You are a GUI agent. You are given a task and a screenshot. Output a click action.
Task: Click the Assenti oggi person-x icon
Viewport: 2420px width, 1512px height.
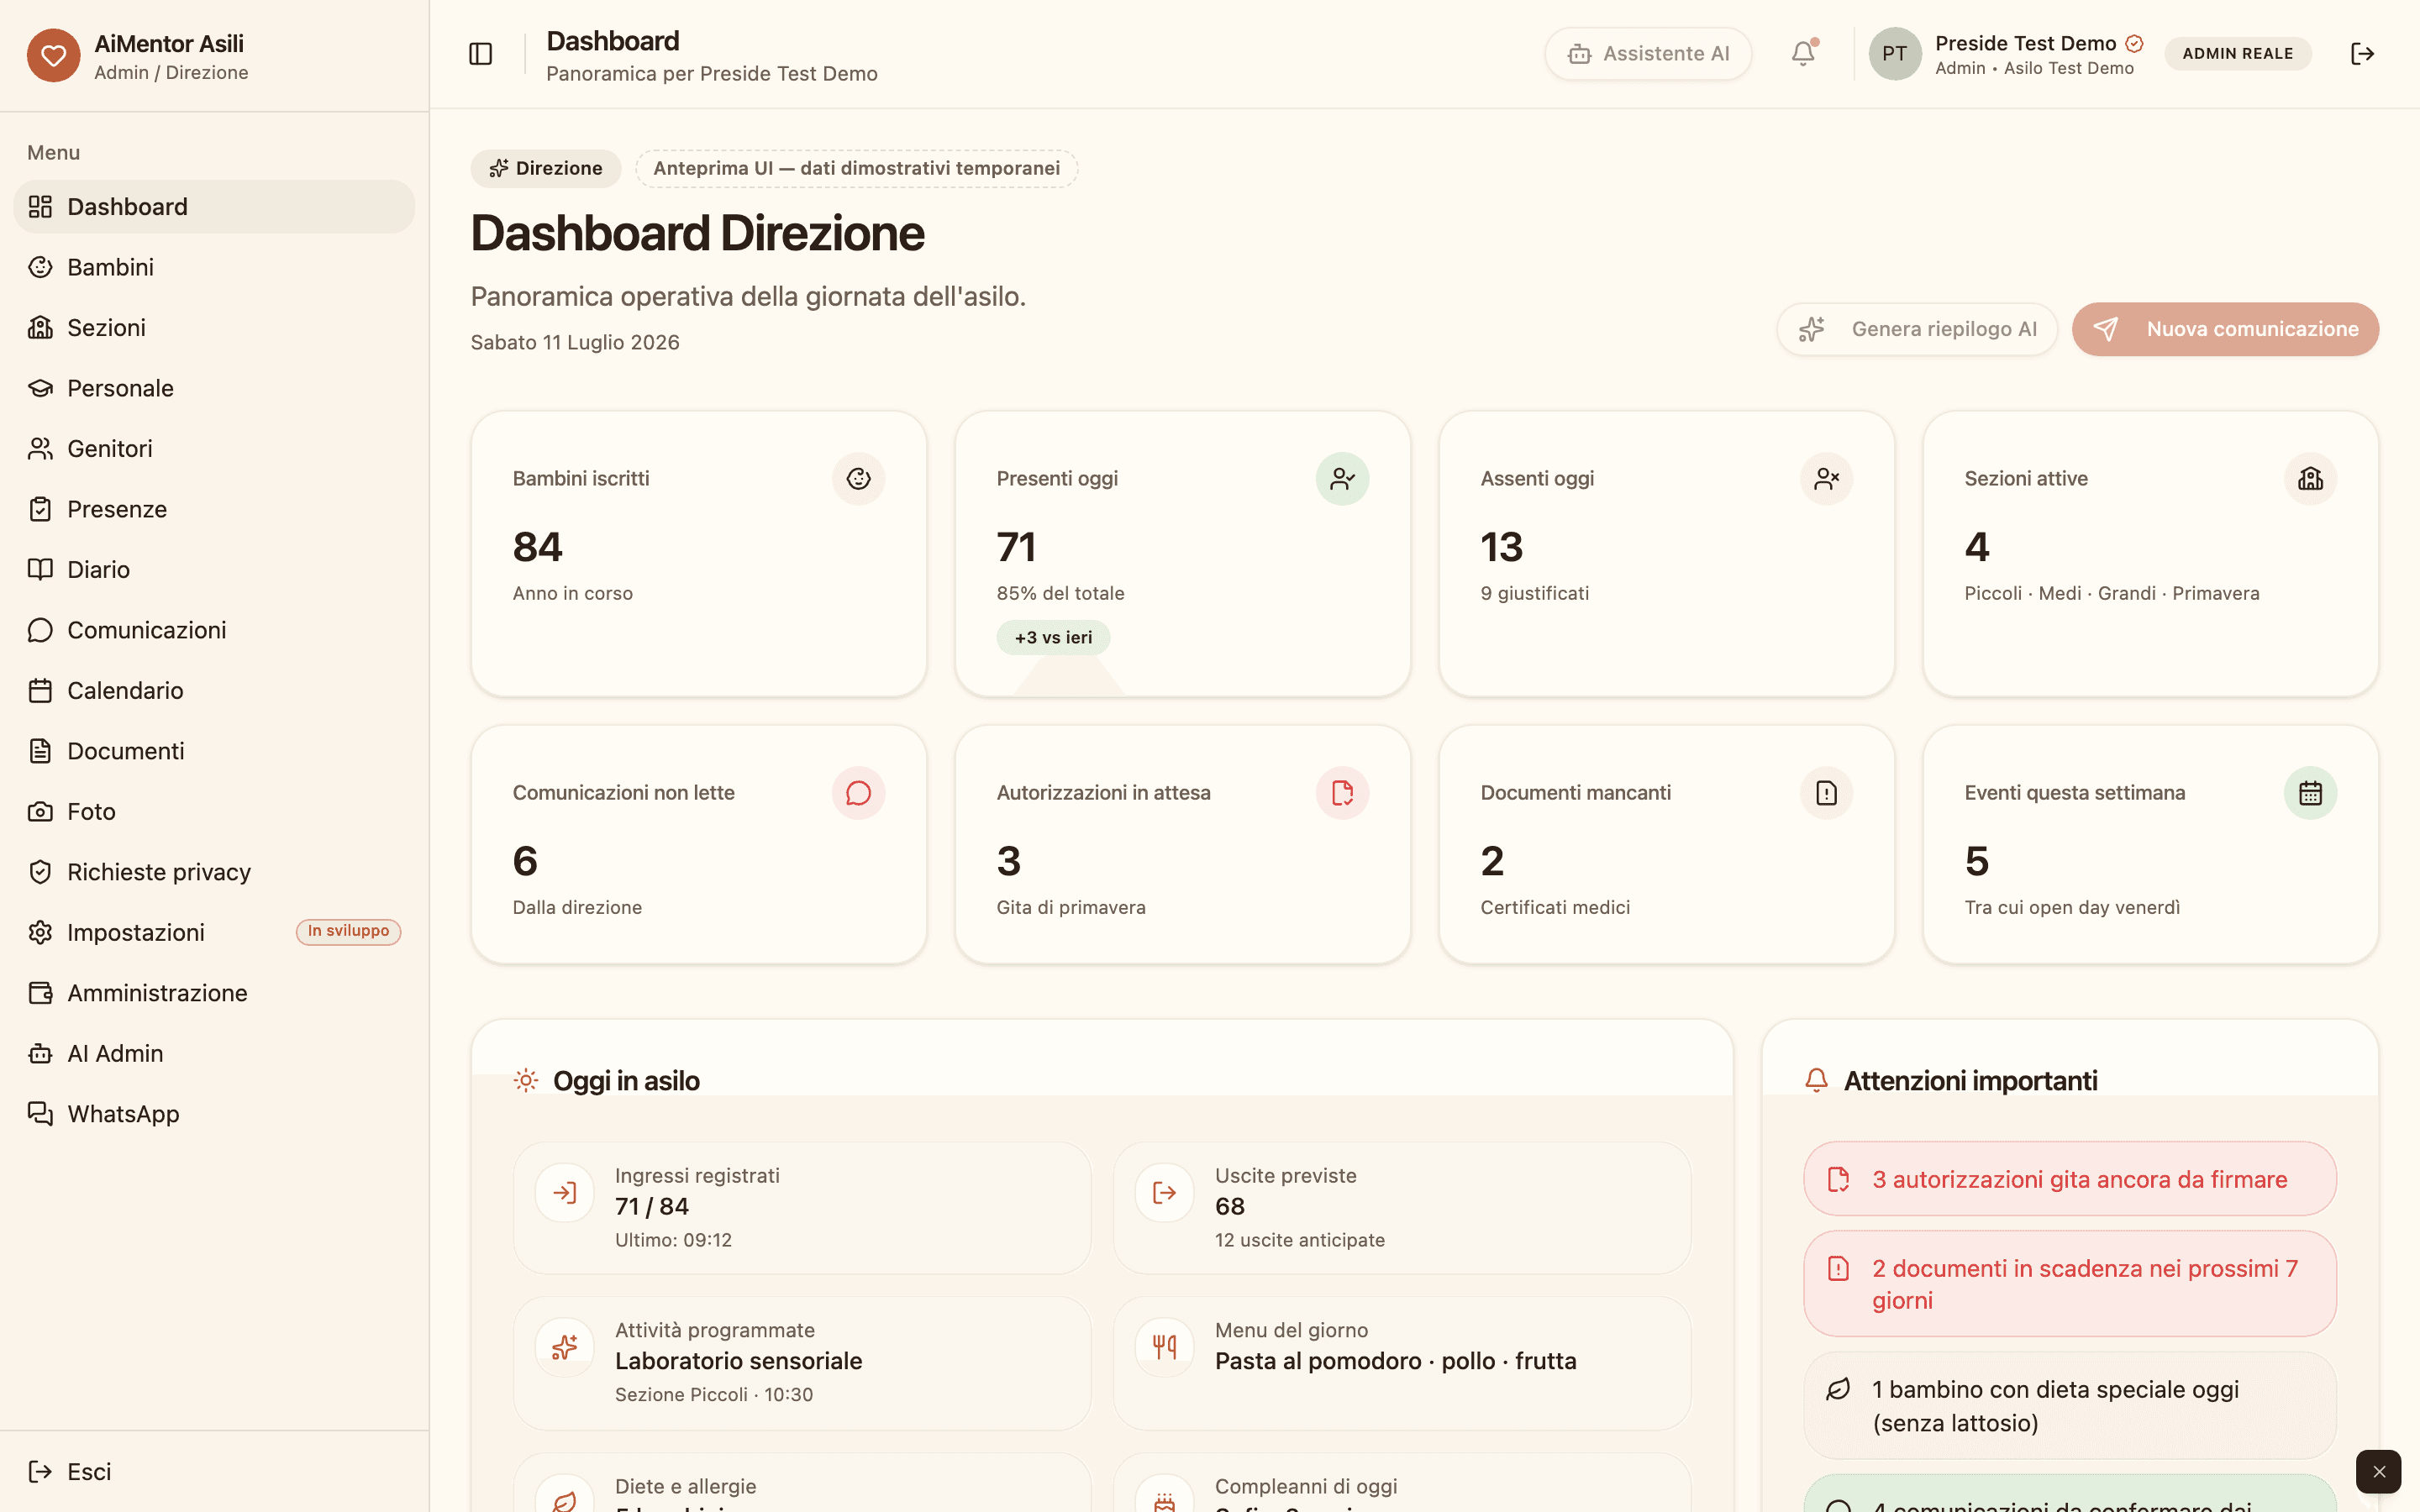(1826, 479)
